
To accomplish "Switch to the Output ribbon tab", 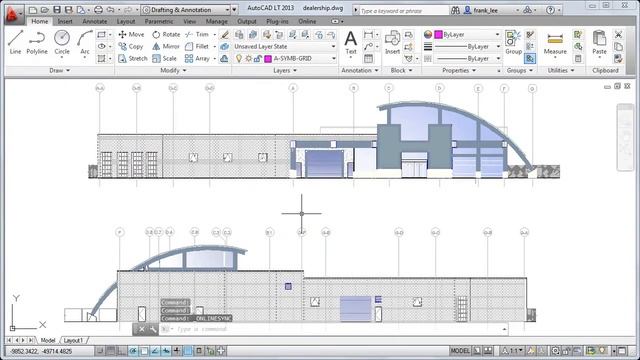I will [x=247, y=21].
